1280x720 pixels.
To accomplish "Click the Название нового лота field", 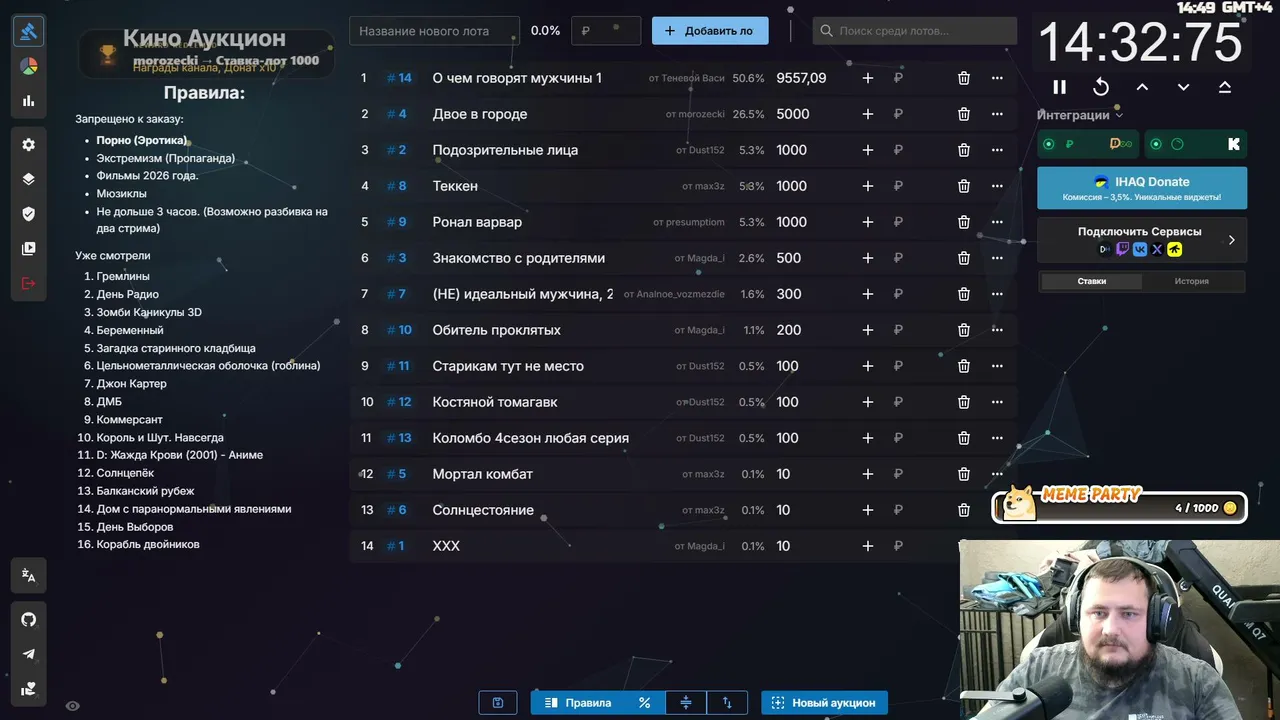I will point(435,31).
